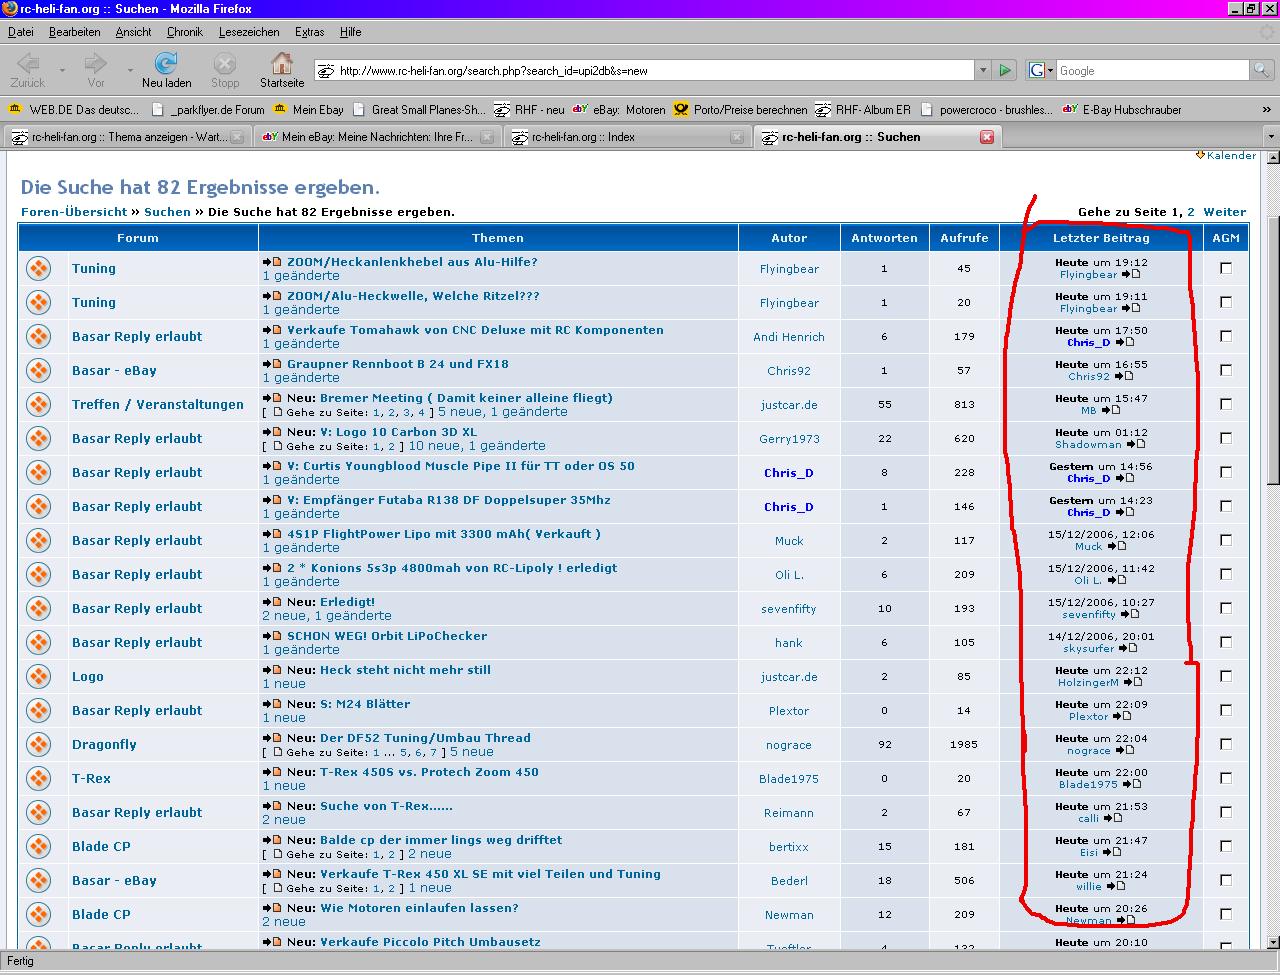Switch to the rc-heli-fan.org Index tab
The width and height of the screenshot is (1280, 975).
(x=627, y=137)
